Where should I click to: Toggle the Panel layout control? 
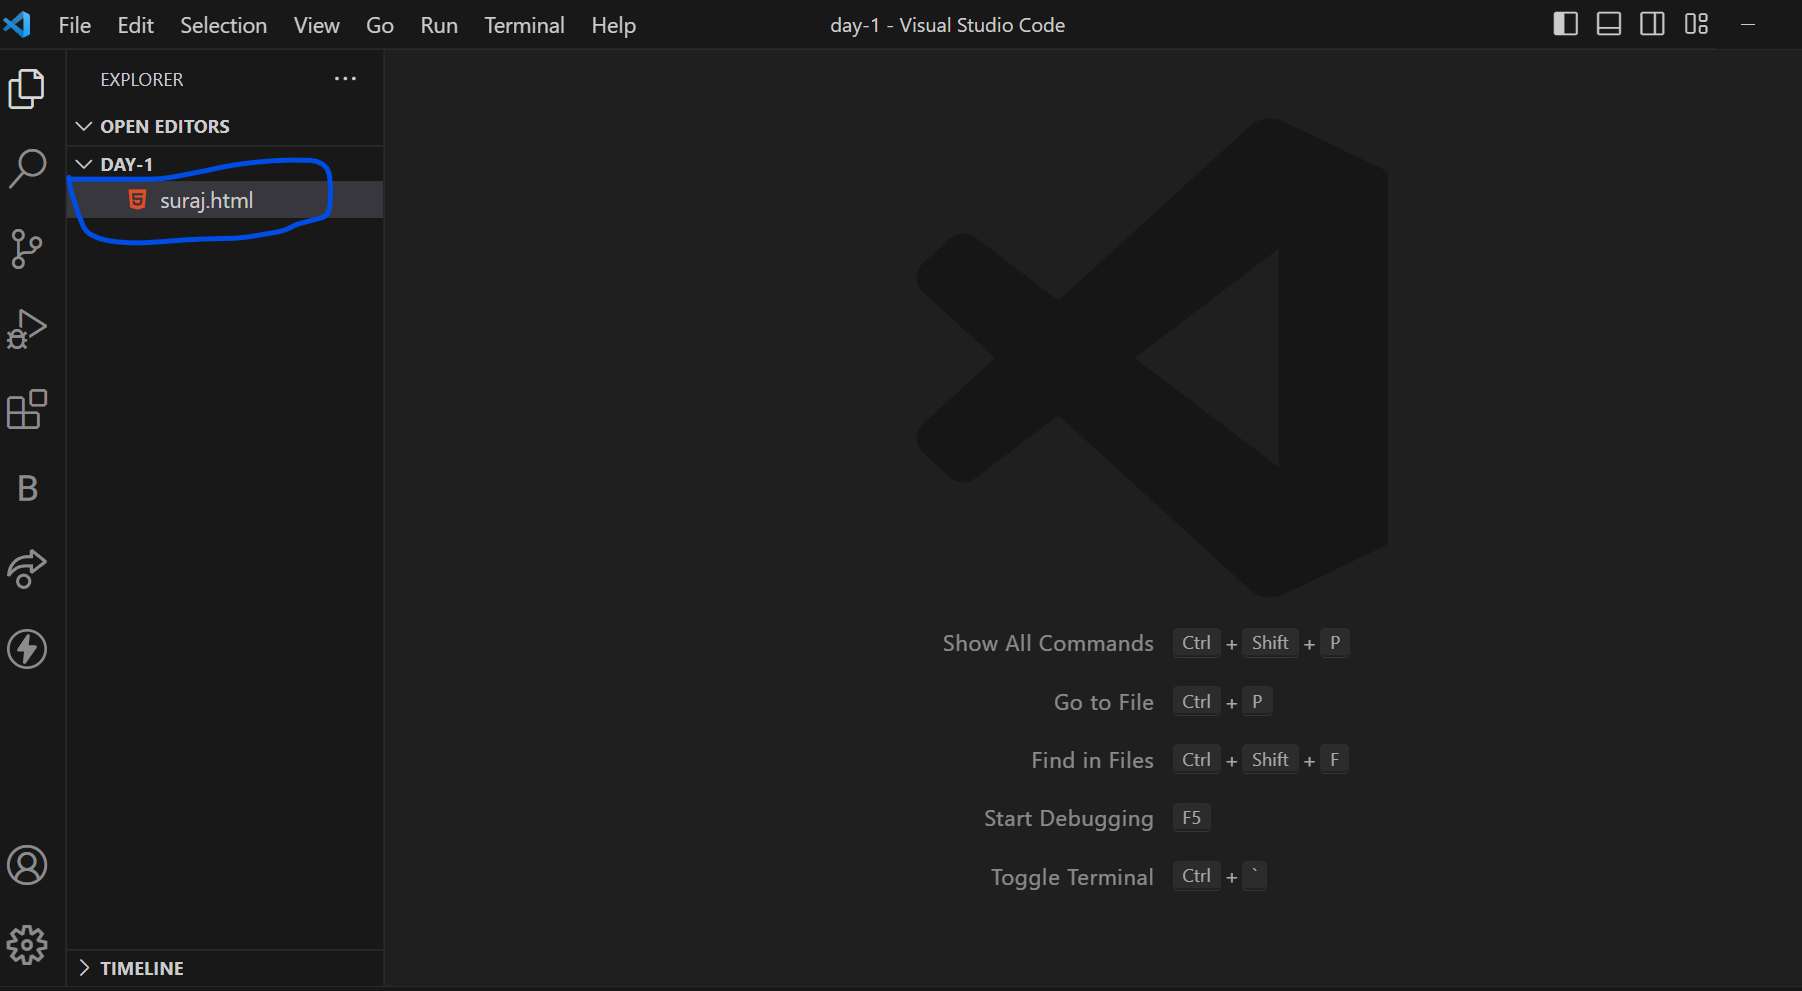pyautogui.click(x=1609, y=23)
